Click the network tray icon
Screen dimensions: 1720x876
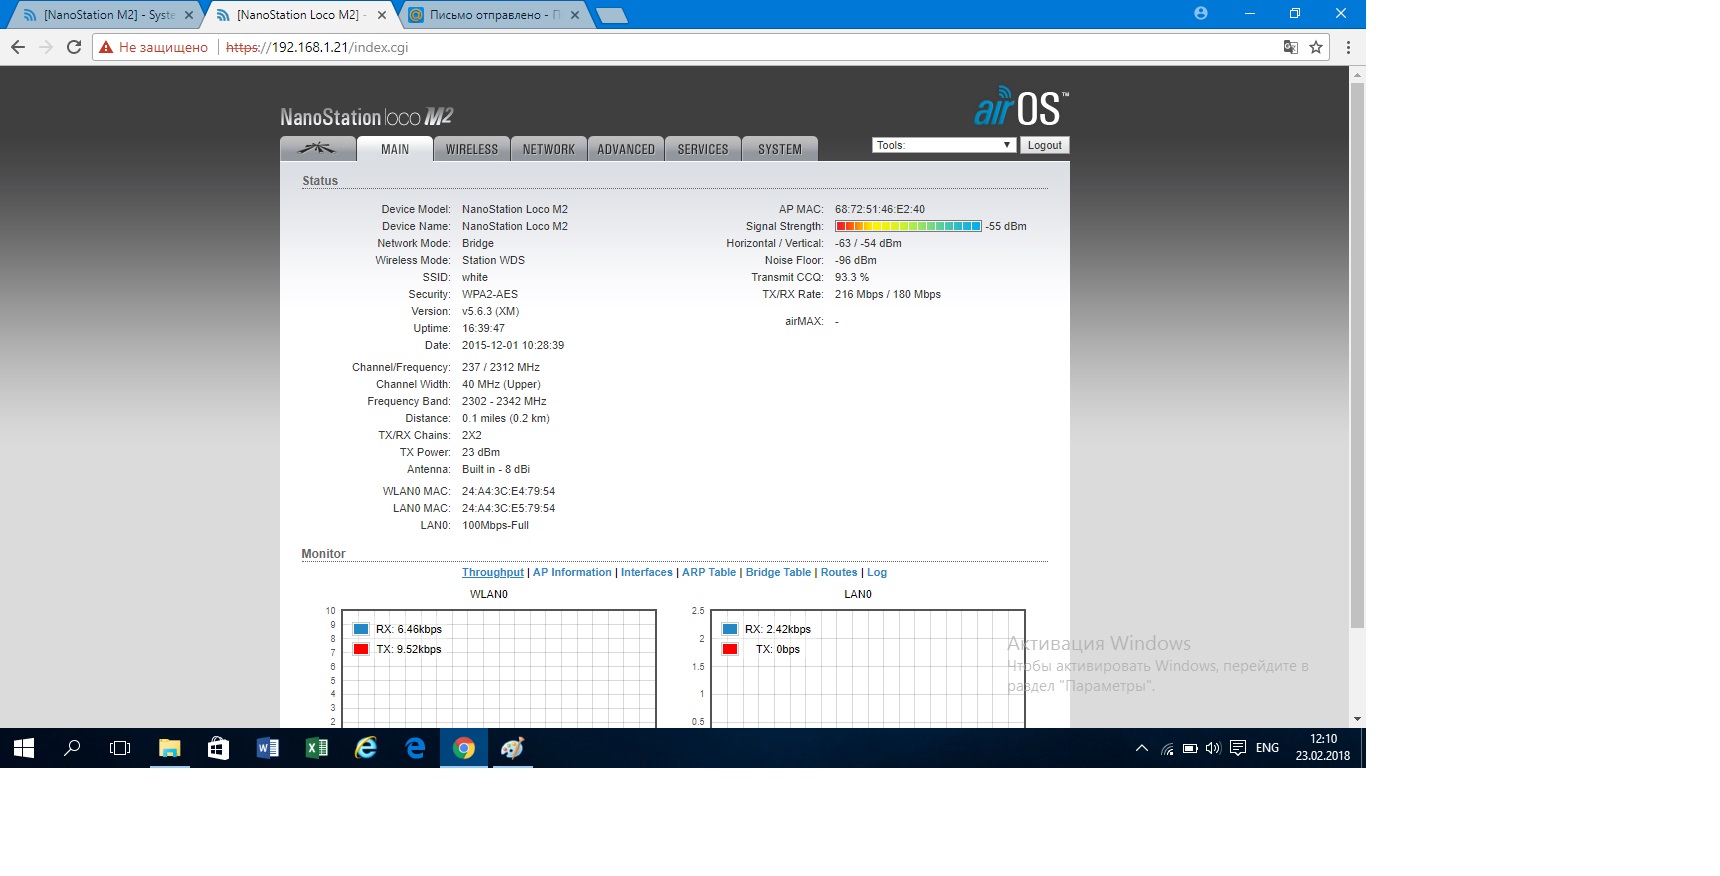click(x=1167, y=748)
